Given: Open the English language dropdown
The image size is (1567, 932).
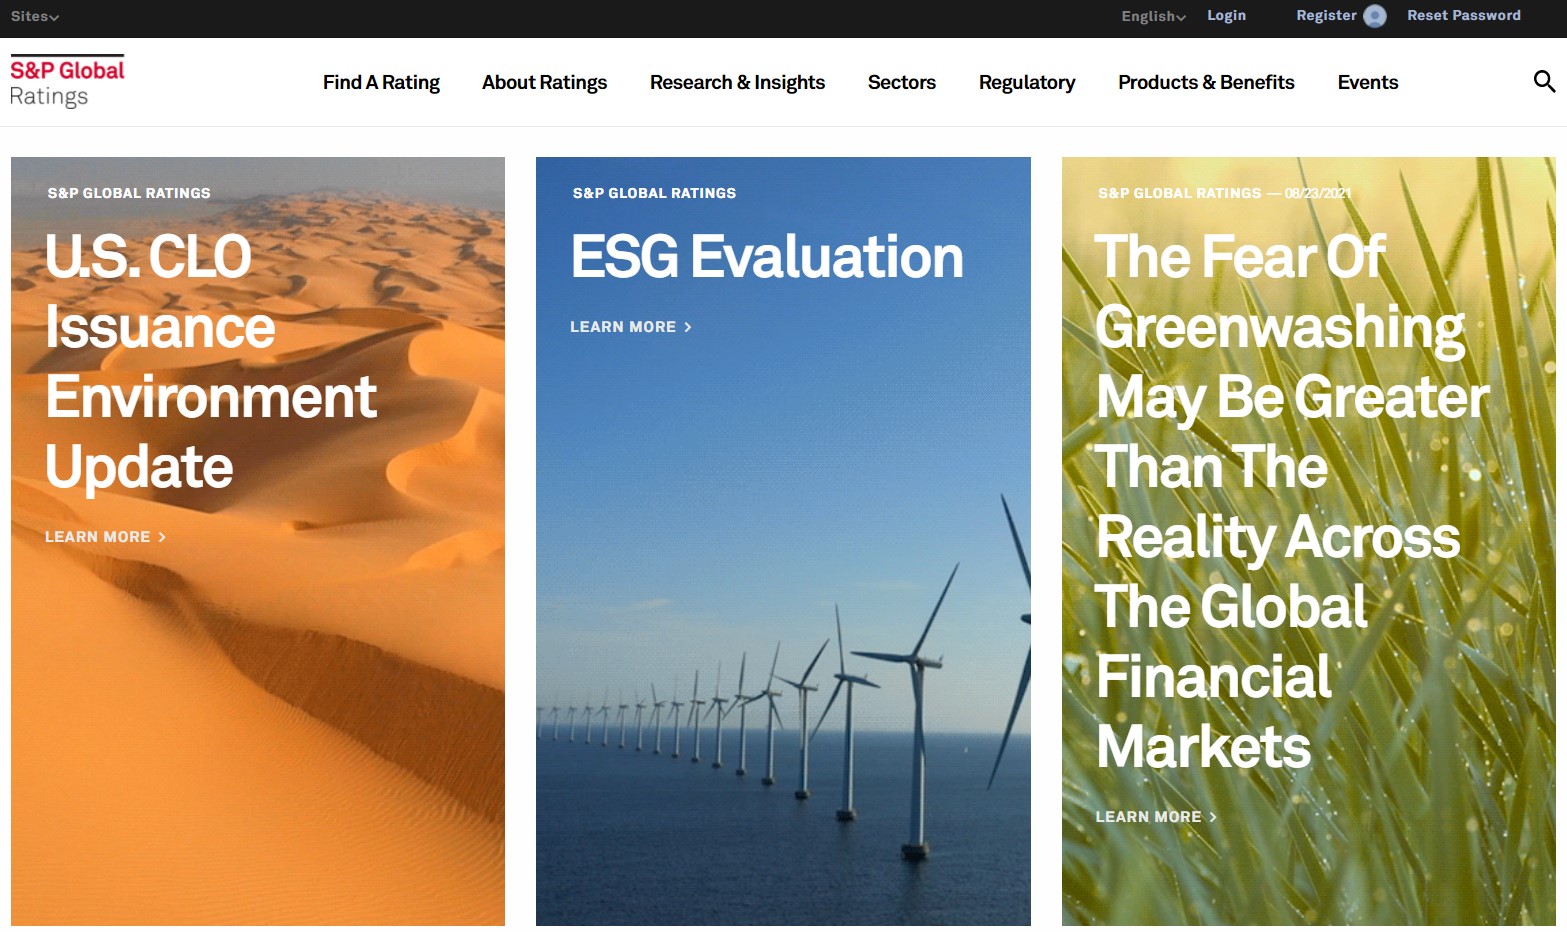Looking at the screenshot, I should click(x=1153, y=16).
